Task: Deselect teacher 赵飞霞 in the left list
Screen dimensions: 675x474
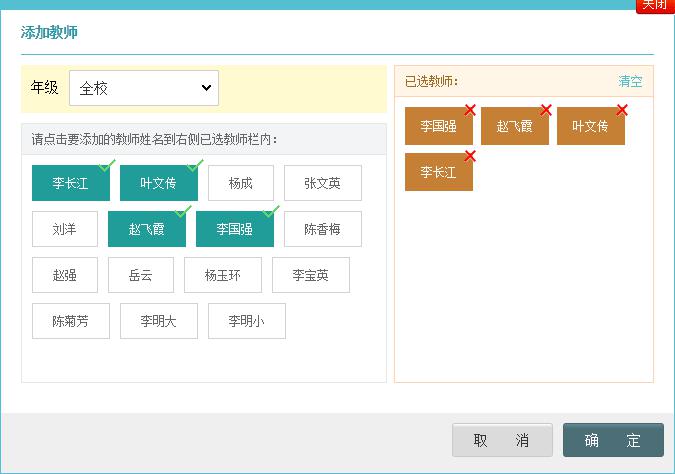Action: tap(147, 229)
